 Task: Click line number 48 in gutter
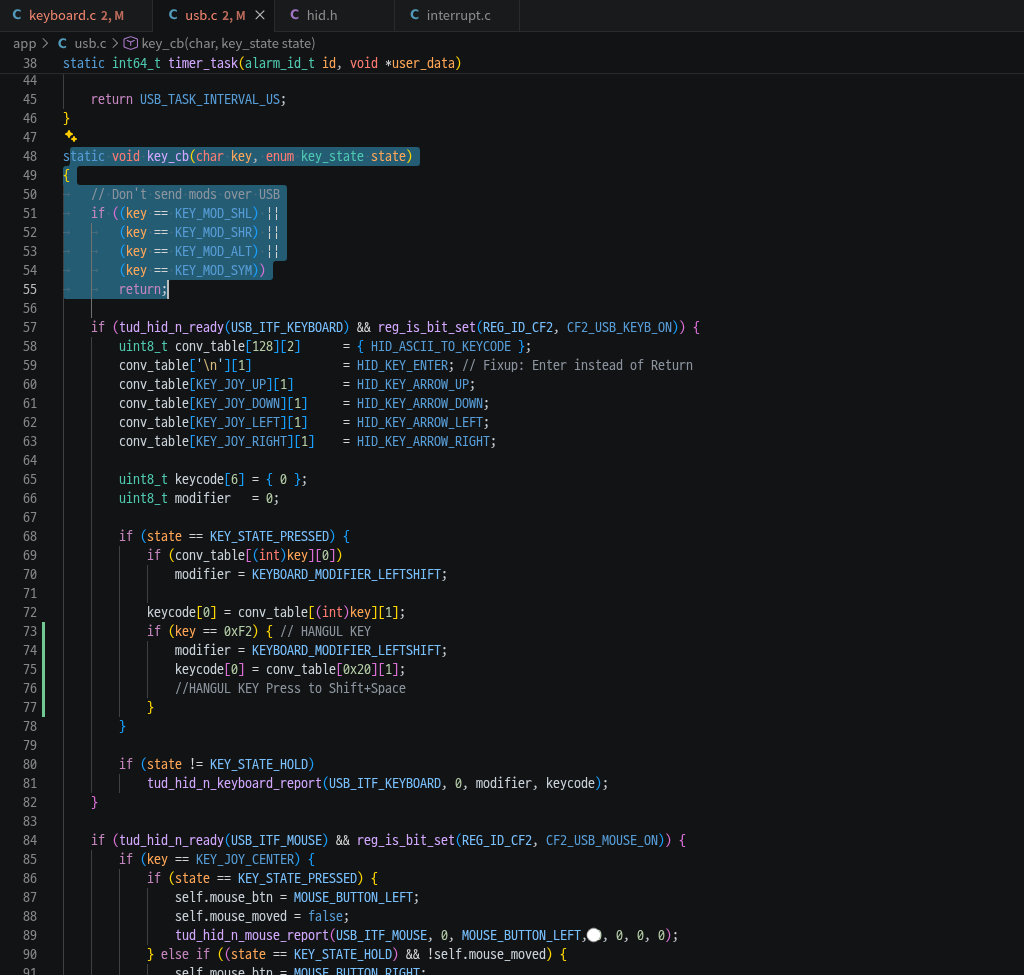(x=30, y=156)
